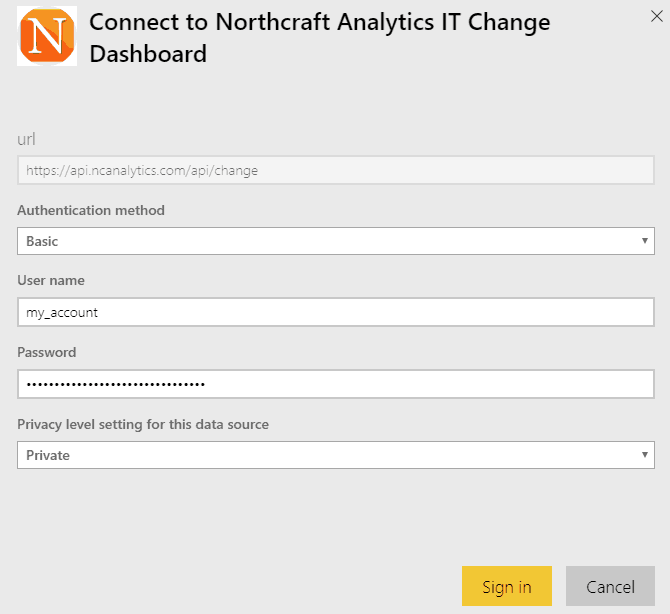
Task: Click the Password label
Action: 46,352
